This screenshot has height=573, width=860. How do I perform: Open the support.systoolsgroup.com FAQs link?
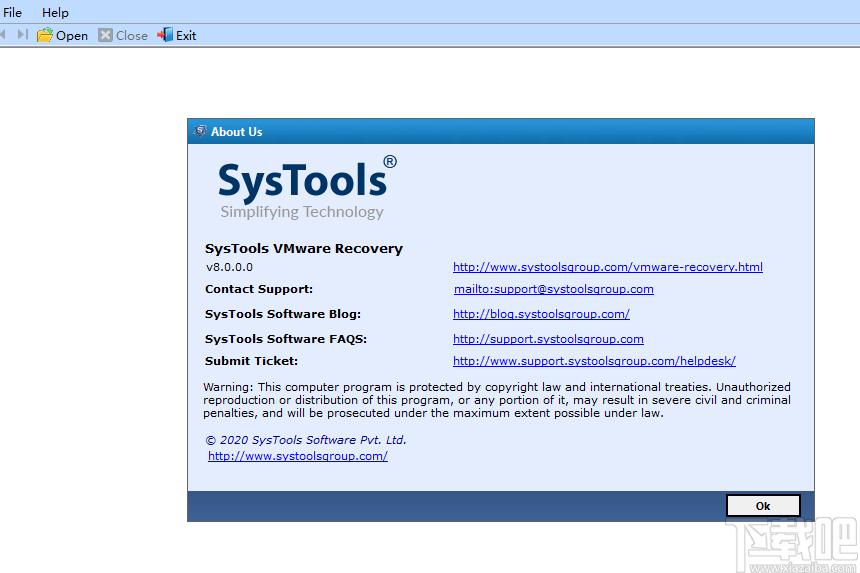(x=548, y=339)
